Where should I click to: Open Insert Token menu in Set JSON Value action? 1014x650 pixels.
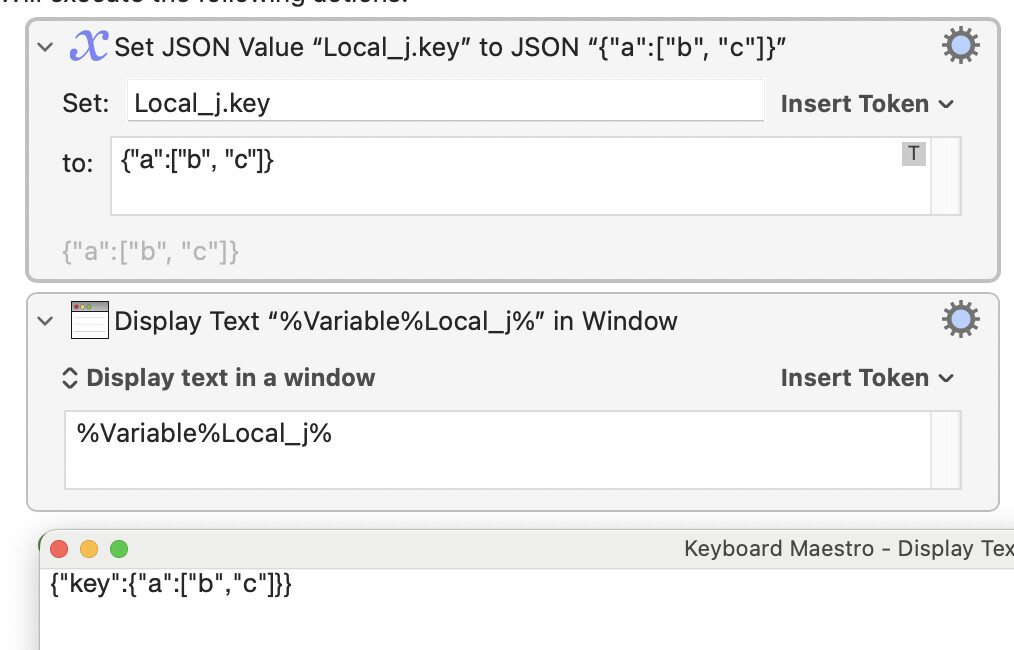click(x=867, y=104)
